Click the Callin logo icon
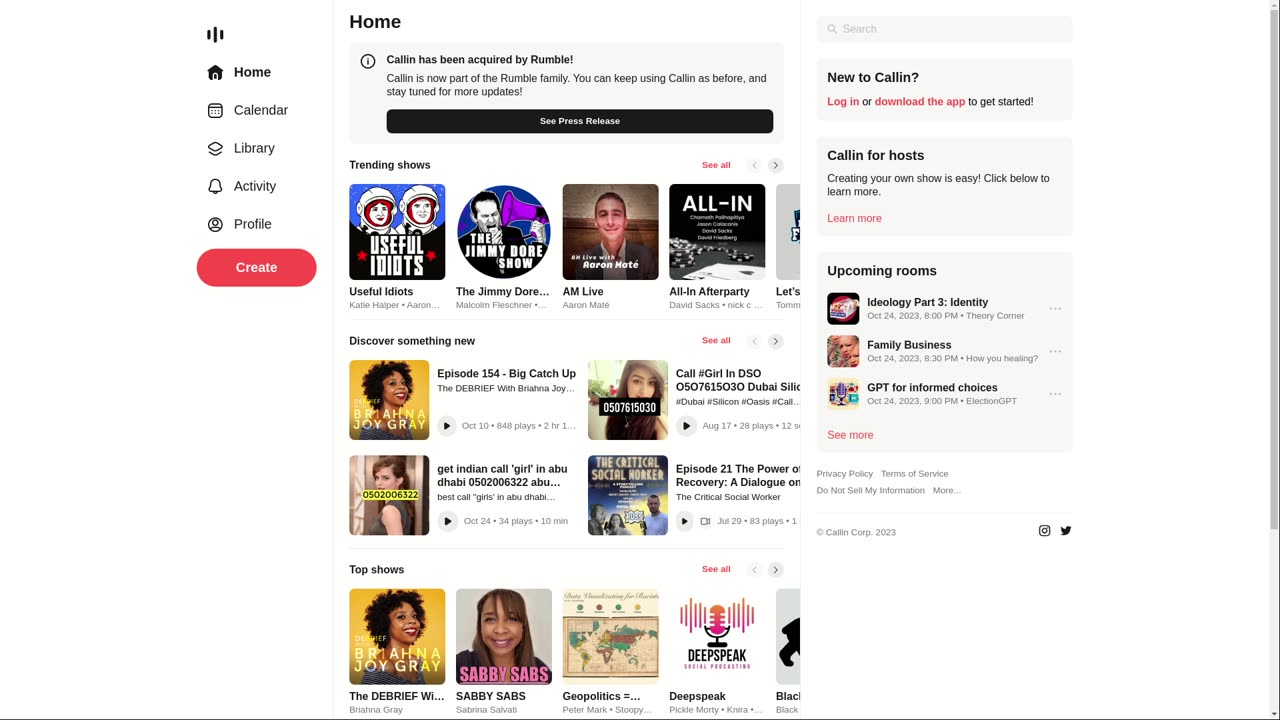The width and height of the screenshot is (1280, 720). tap(215, 35)
